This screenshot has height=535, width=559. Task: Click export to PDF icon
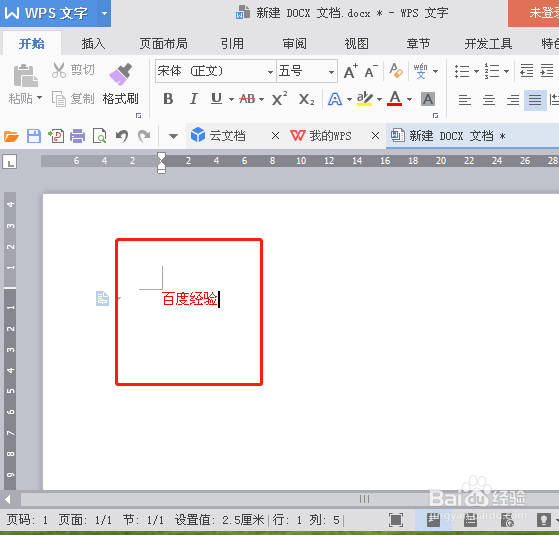click(56, 136)
